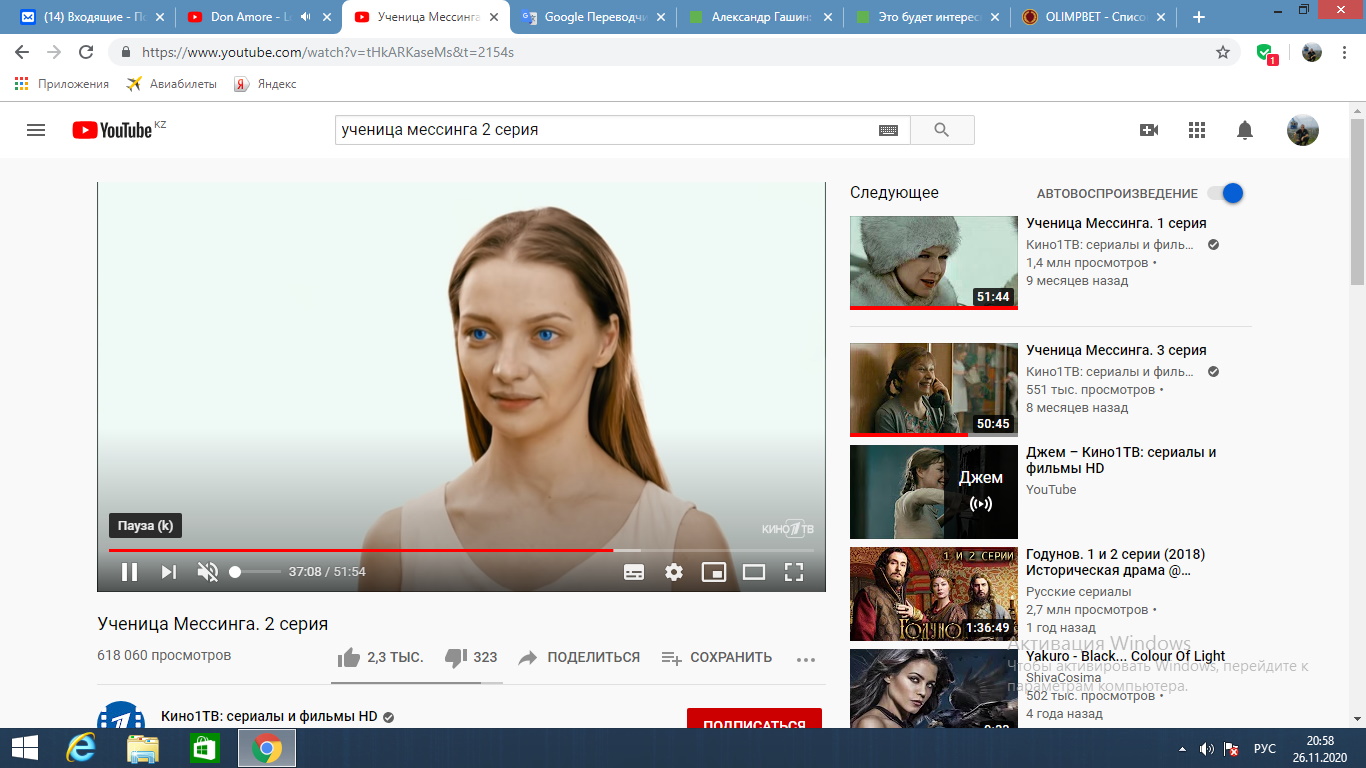Open the Chrome profile avatar in toolbar
The width and height of the screenshot is (1366, 768).
pos(1312,52)
